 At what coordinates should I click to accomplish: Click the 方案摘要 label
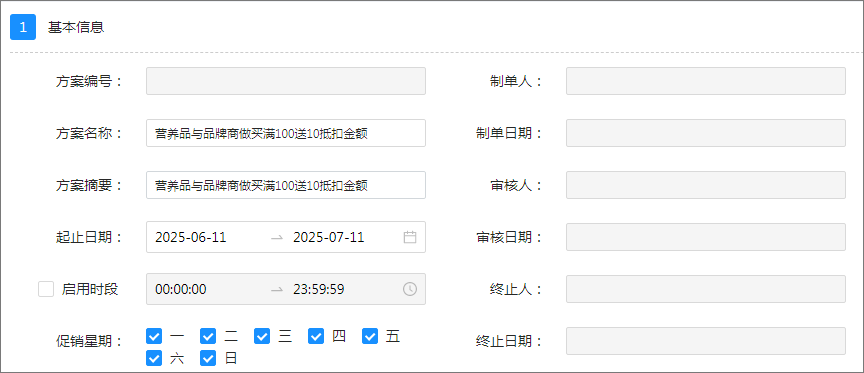pos(89,186)
